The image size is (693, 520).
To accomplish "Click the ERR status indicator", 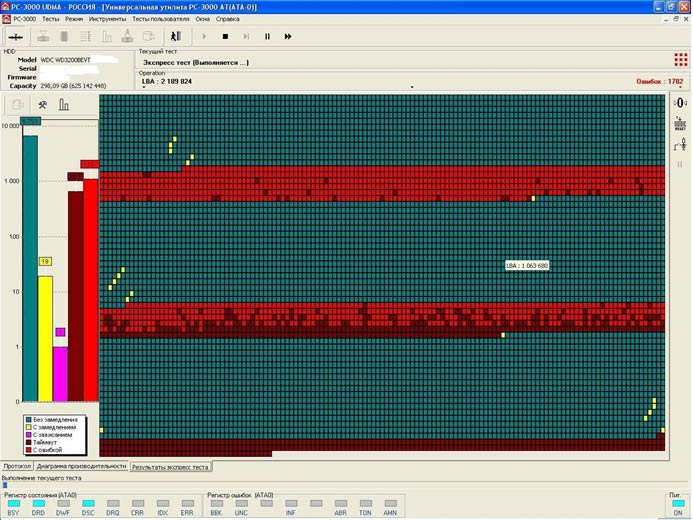I will 187,504.
